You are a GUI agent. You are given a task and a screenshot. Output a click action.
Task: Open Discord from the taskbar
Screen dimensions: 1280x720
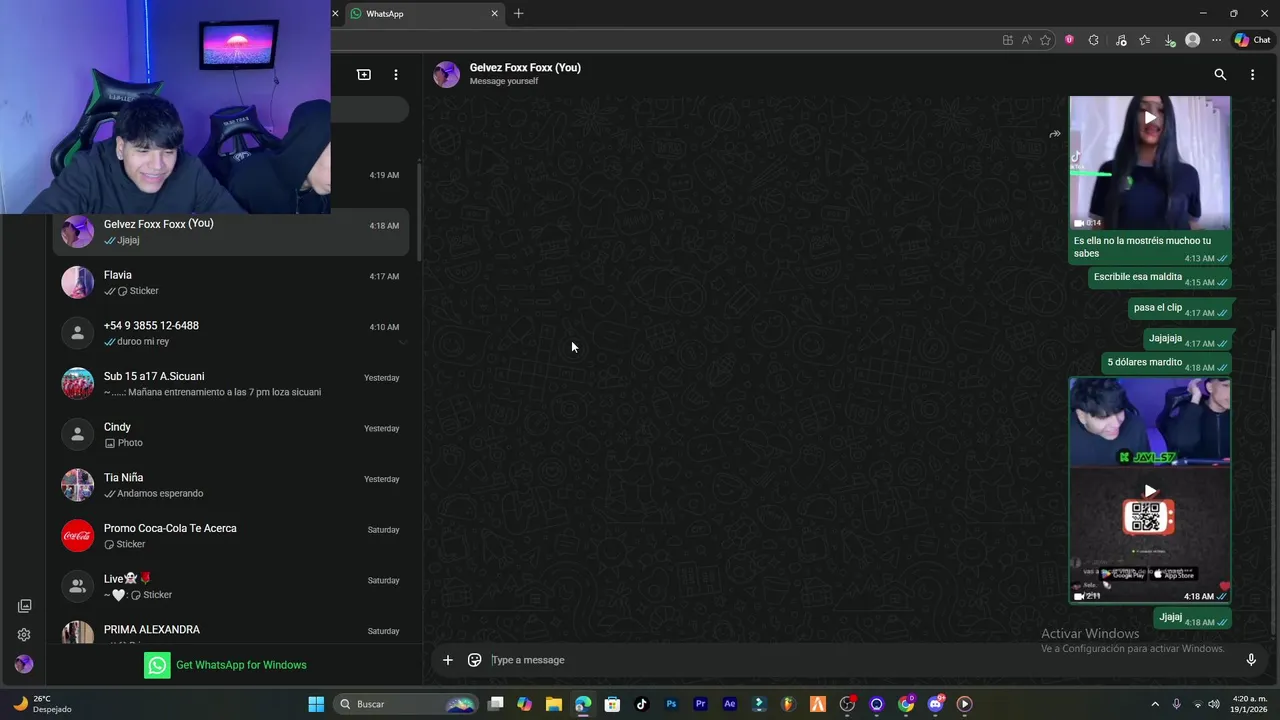coord(935,704)
